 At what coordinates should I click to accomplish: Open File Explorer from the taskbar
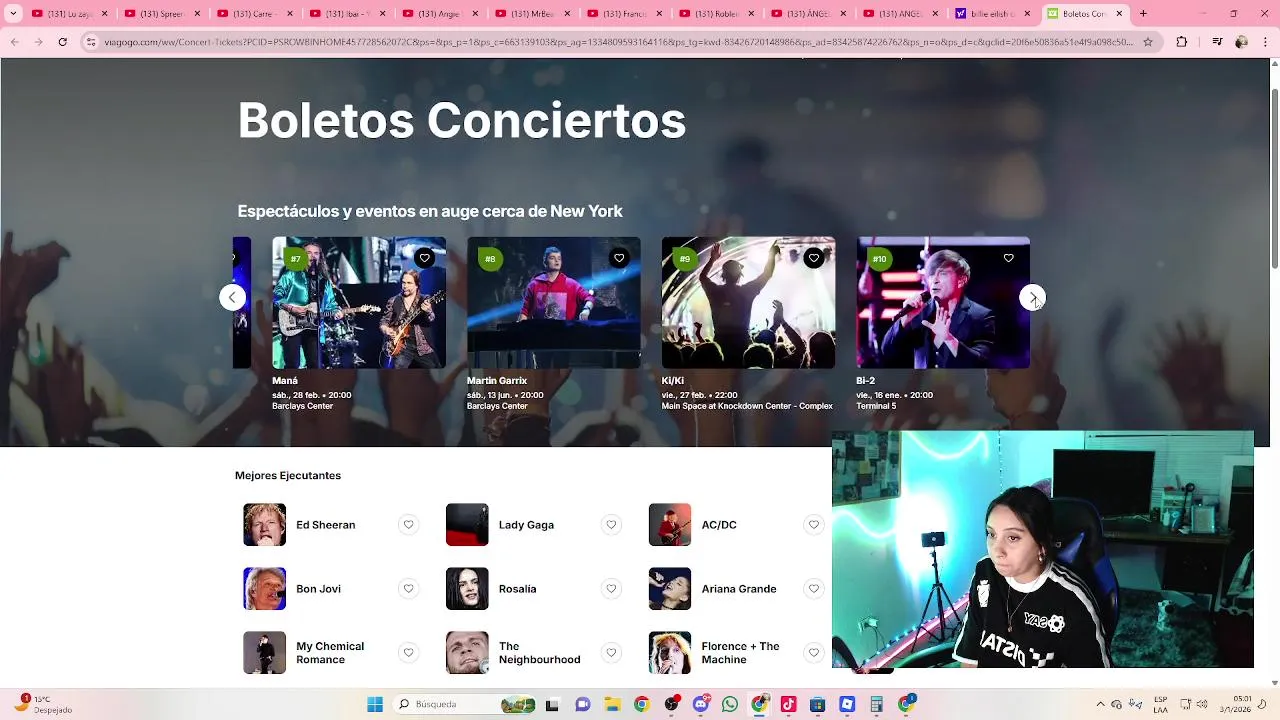tap(612, 704)
